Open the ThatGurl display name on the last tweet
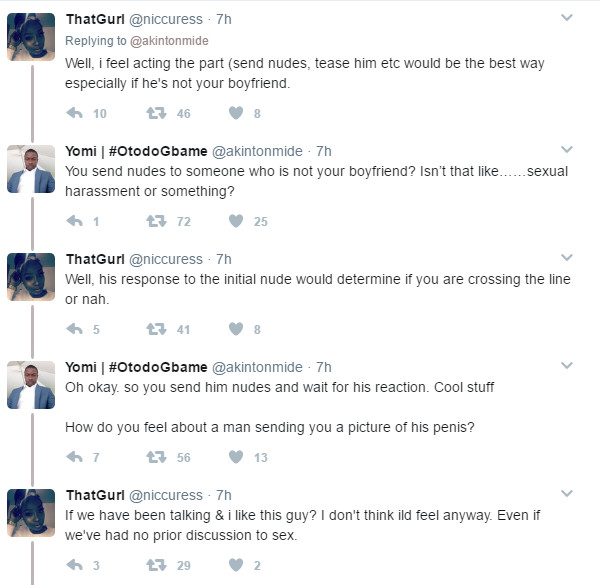The width and height of the screenshot is (600, 585). click(x=95, y=495)
